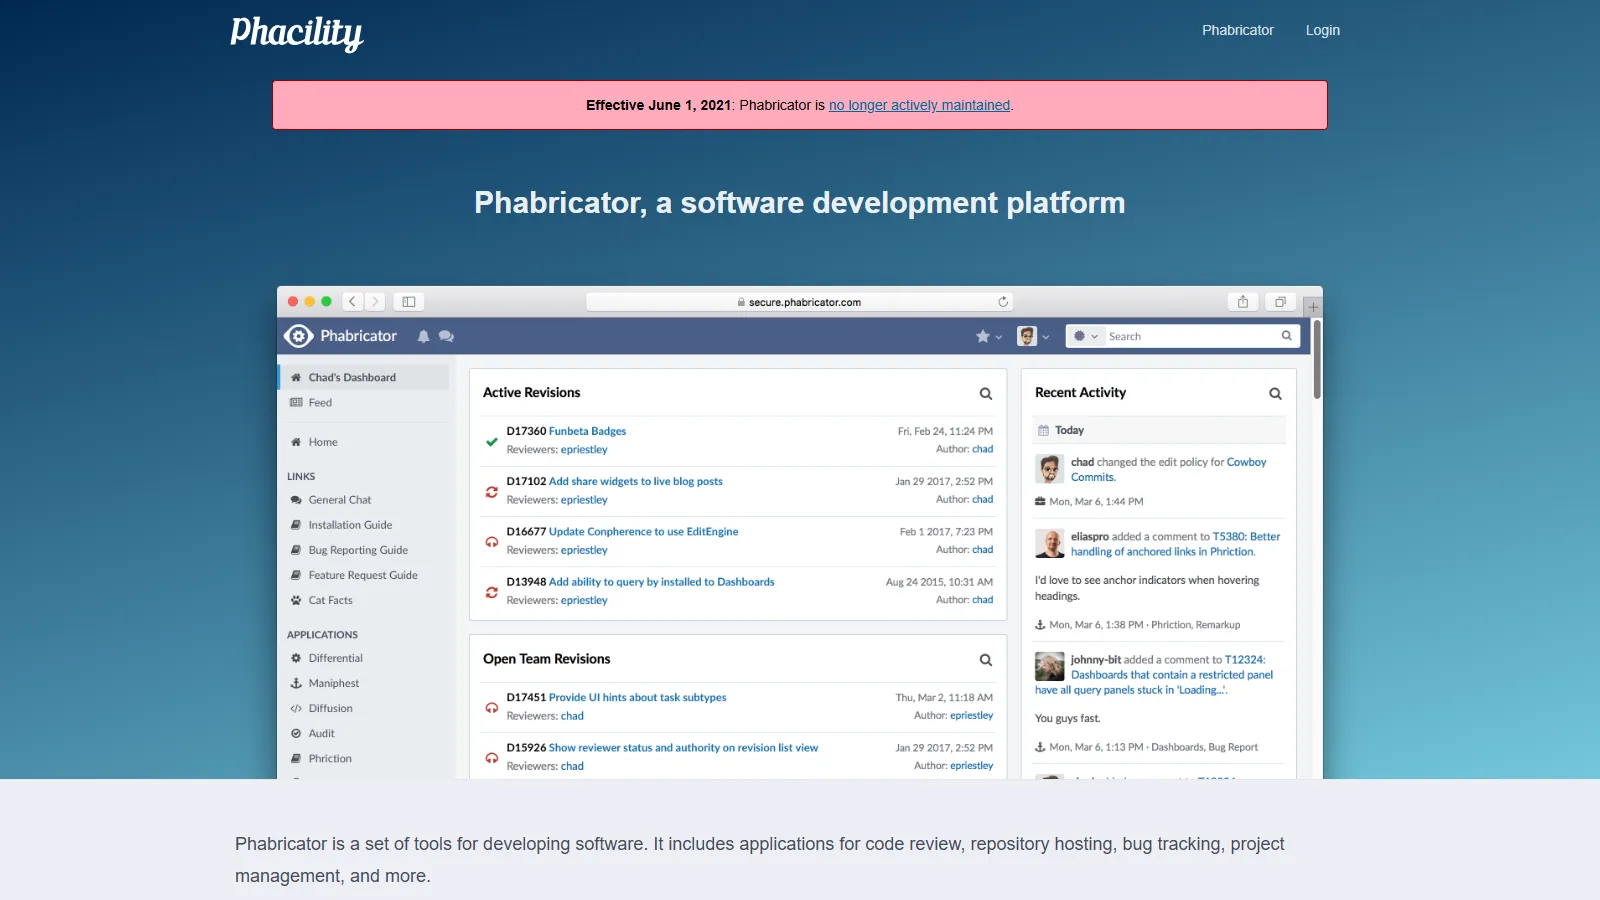This screenshot has height=900, width=1600.
Task: Select Chad's Dashboard in the sidebar
Action: (352, 378)
